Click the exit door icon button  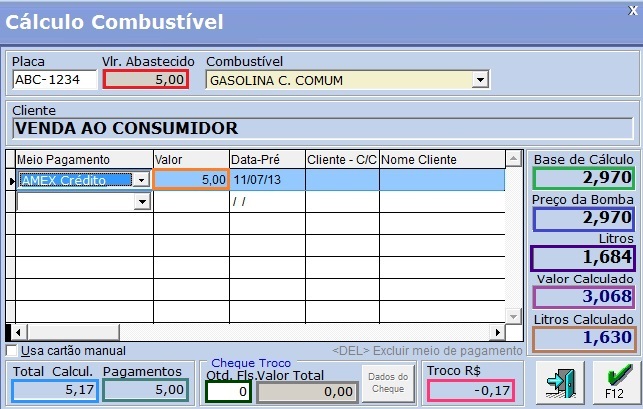[560, 382]
